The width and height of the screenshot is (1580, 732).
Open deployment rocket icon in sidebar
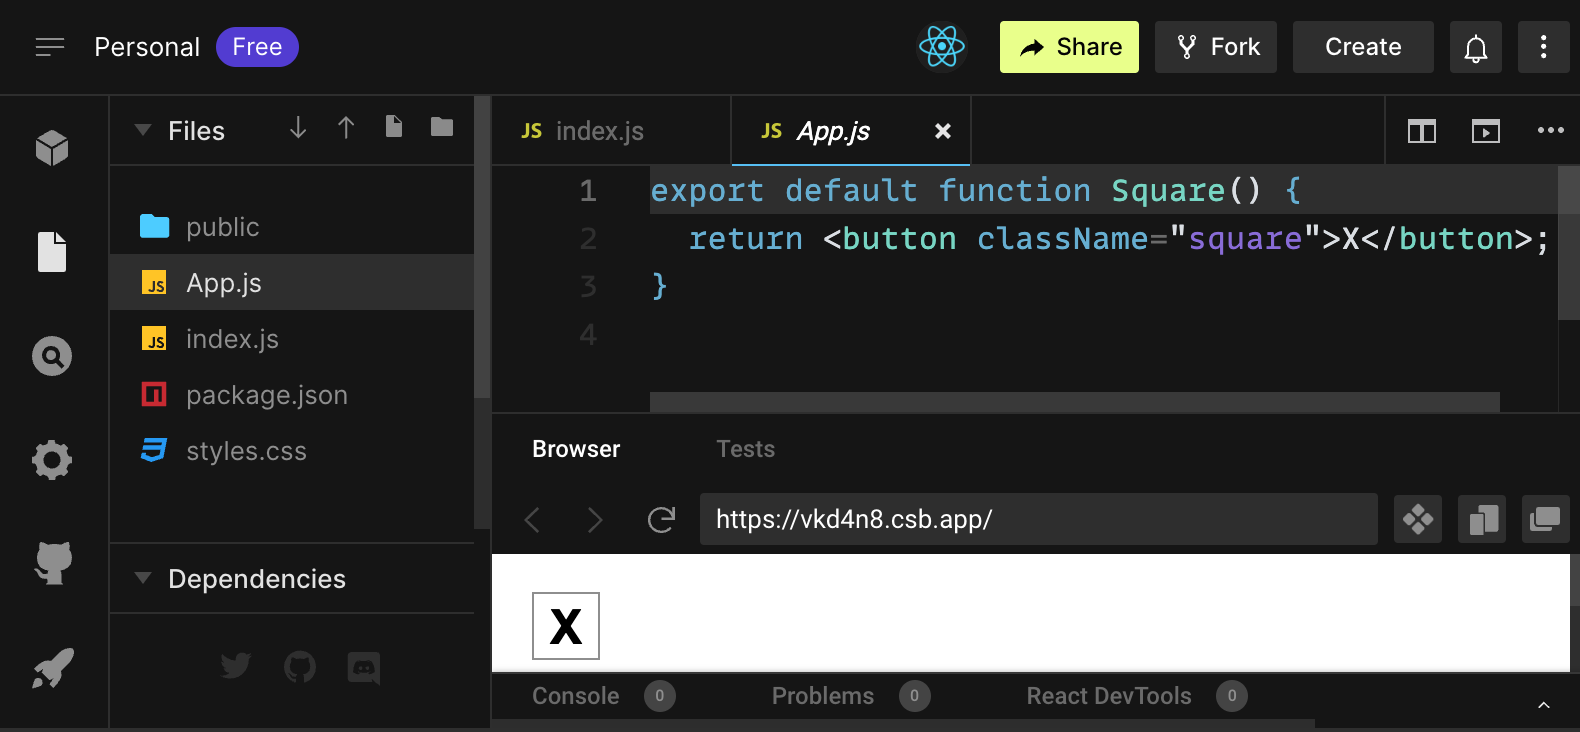click(x=52, y=668)
